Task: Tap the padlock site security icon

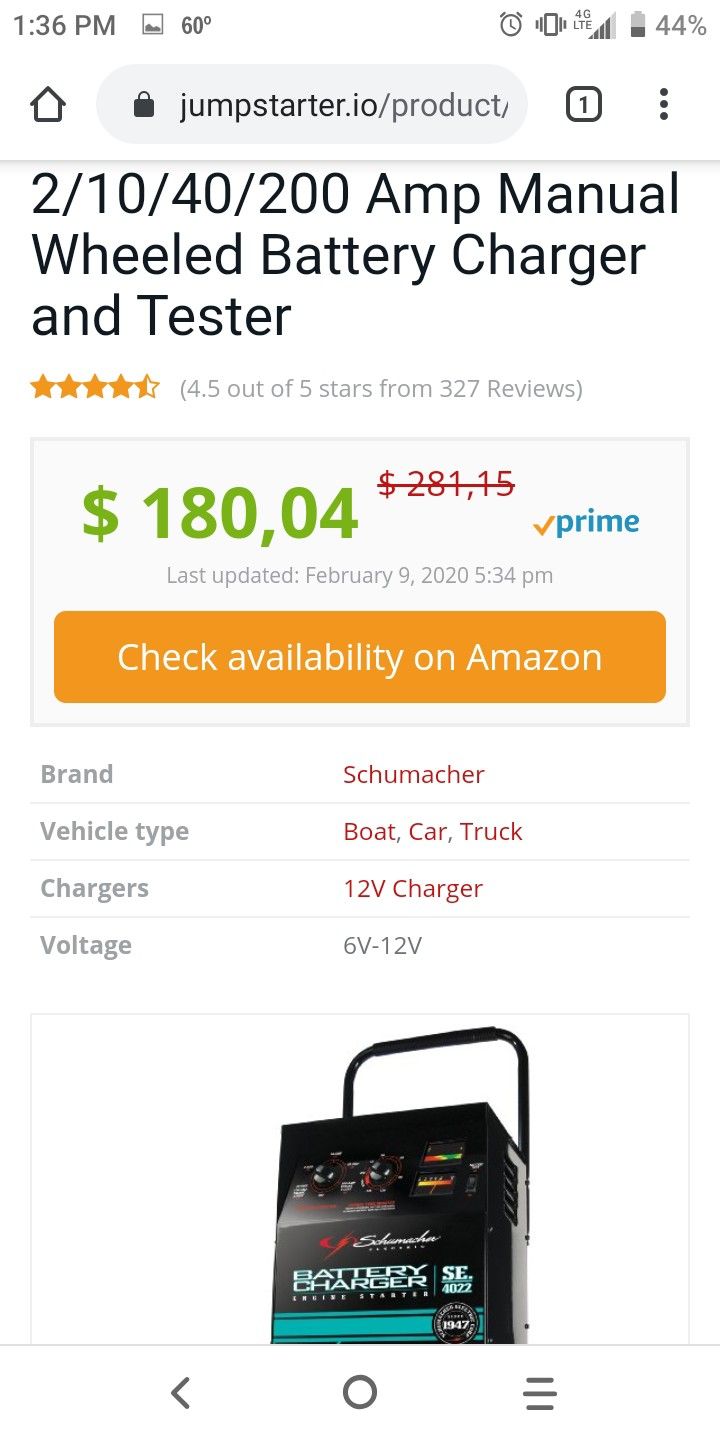Action: click(144, 105)
